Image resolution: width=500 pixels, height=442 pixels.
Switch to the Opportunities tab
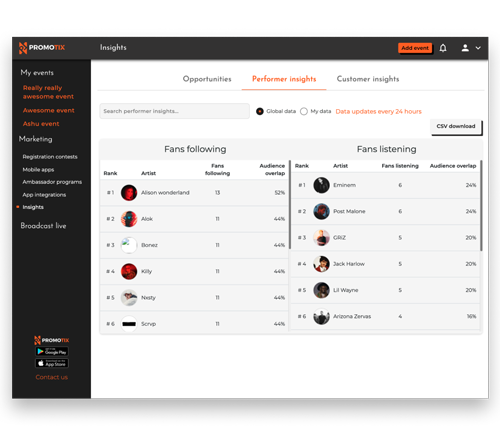click(207, 79)
